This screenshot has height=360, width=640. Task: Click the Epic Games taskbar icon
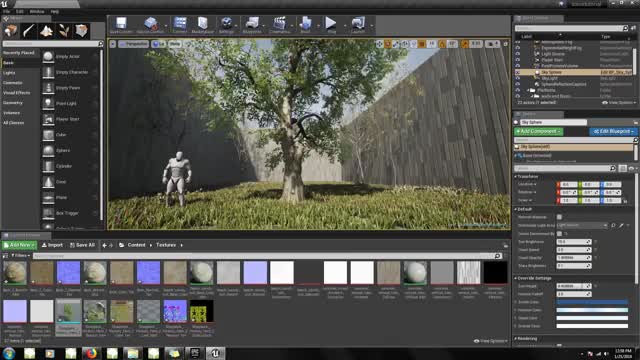pos(195,353)
